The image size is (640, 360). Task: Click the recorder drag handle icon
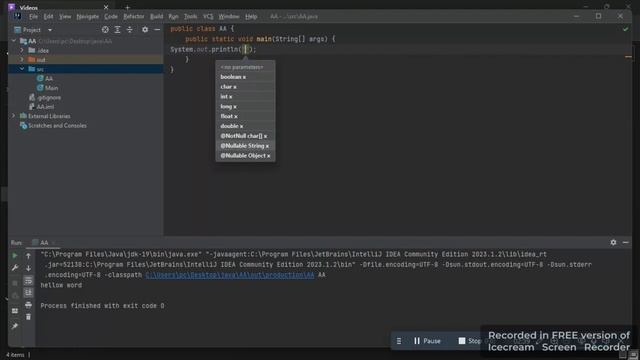coord(399,341)
